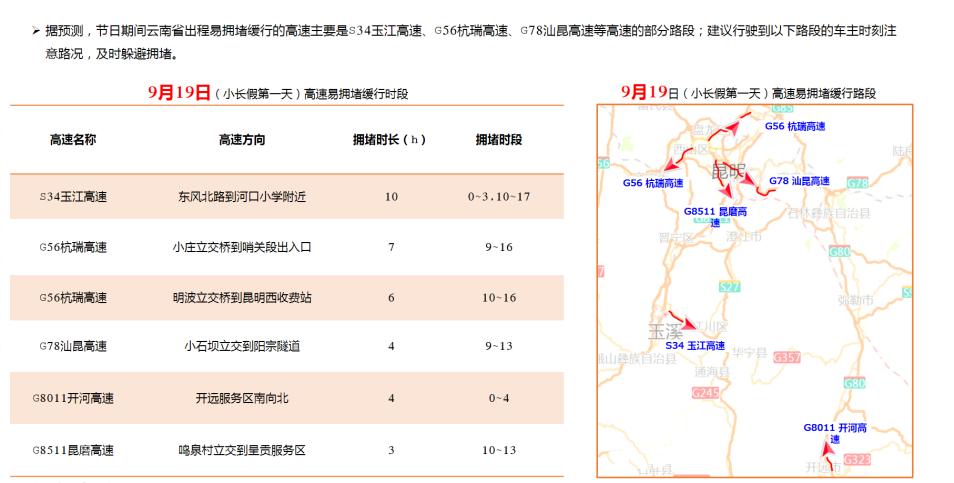Screen dimensions: 954x483
Task: Click the G8511昆磨高速 table row name
Action: click(73, 450)
